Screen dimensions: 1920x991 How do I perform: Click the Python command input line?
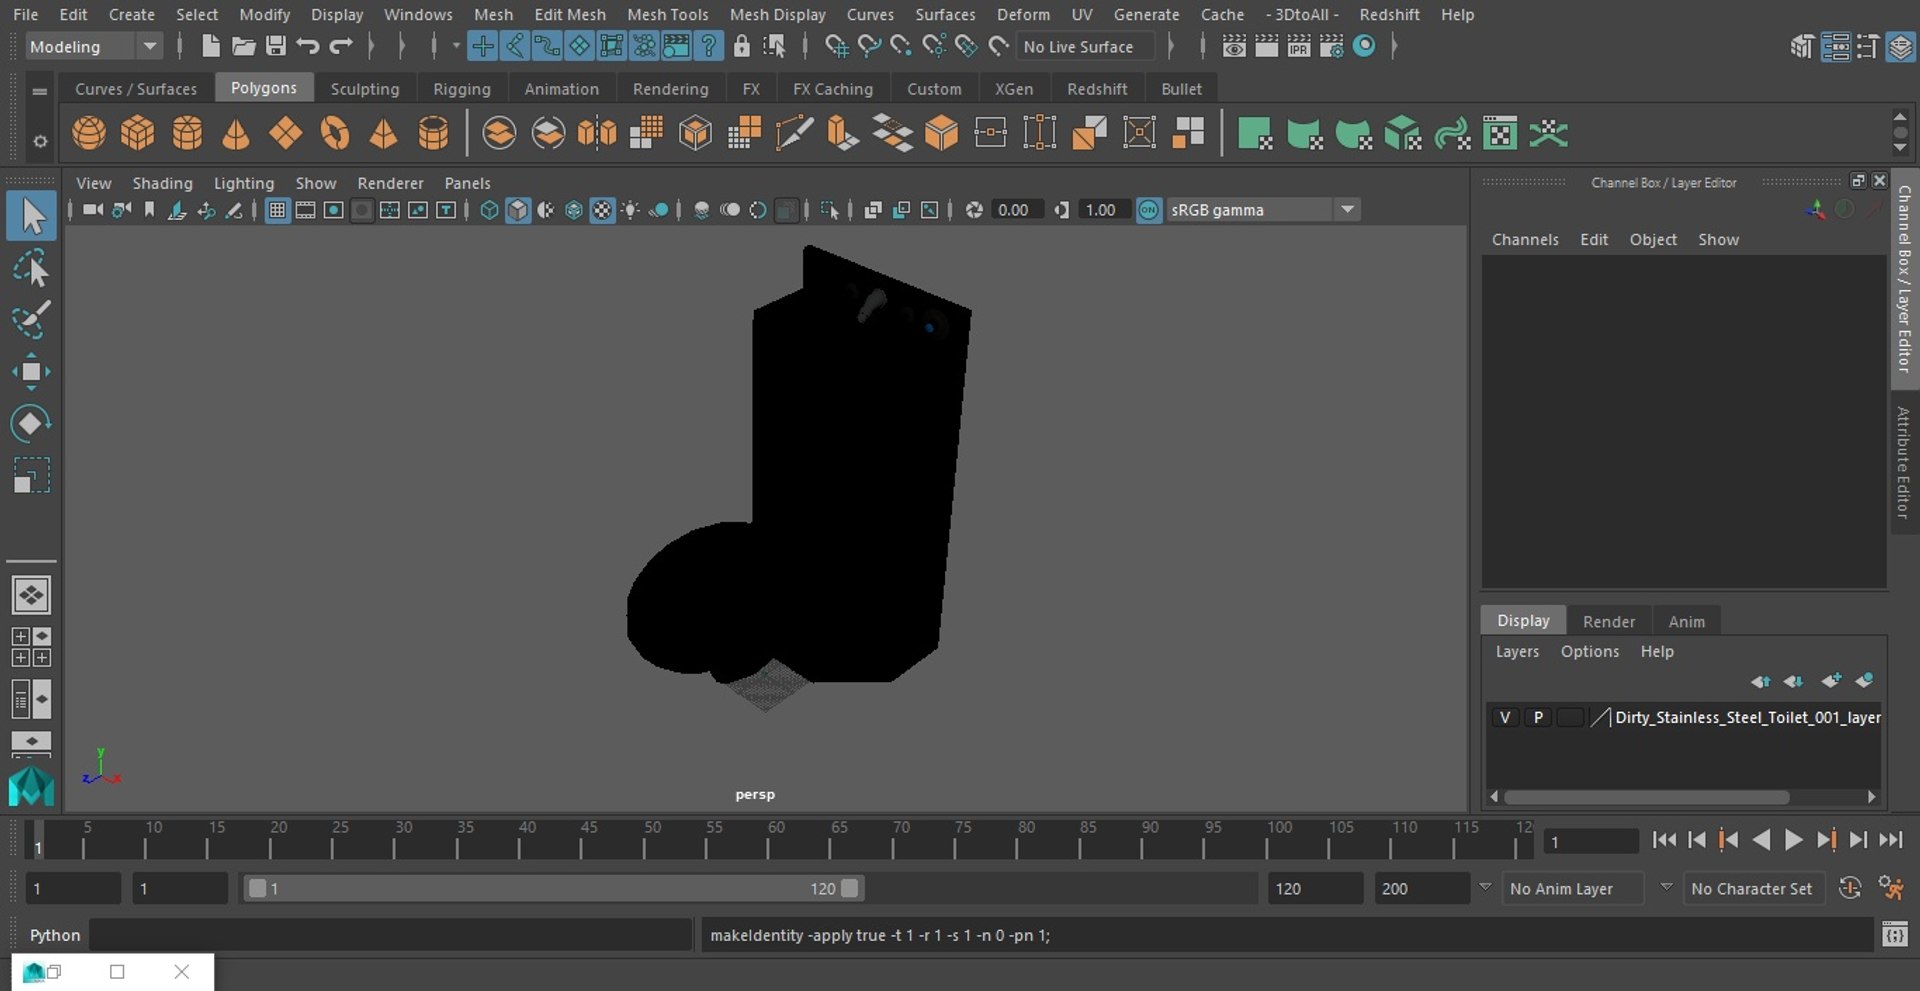[x=390, y=935]
